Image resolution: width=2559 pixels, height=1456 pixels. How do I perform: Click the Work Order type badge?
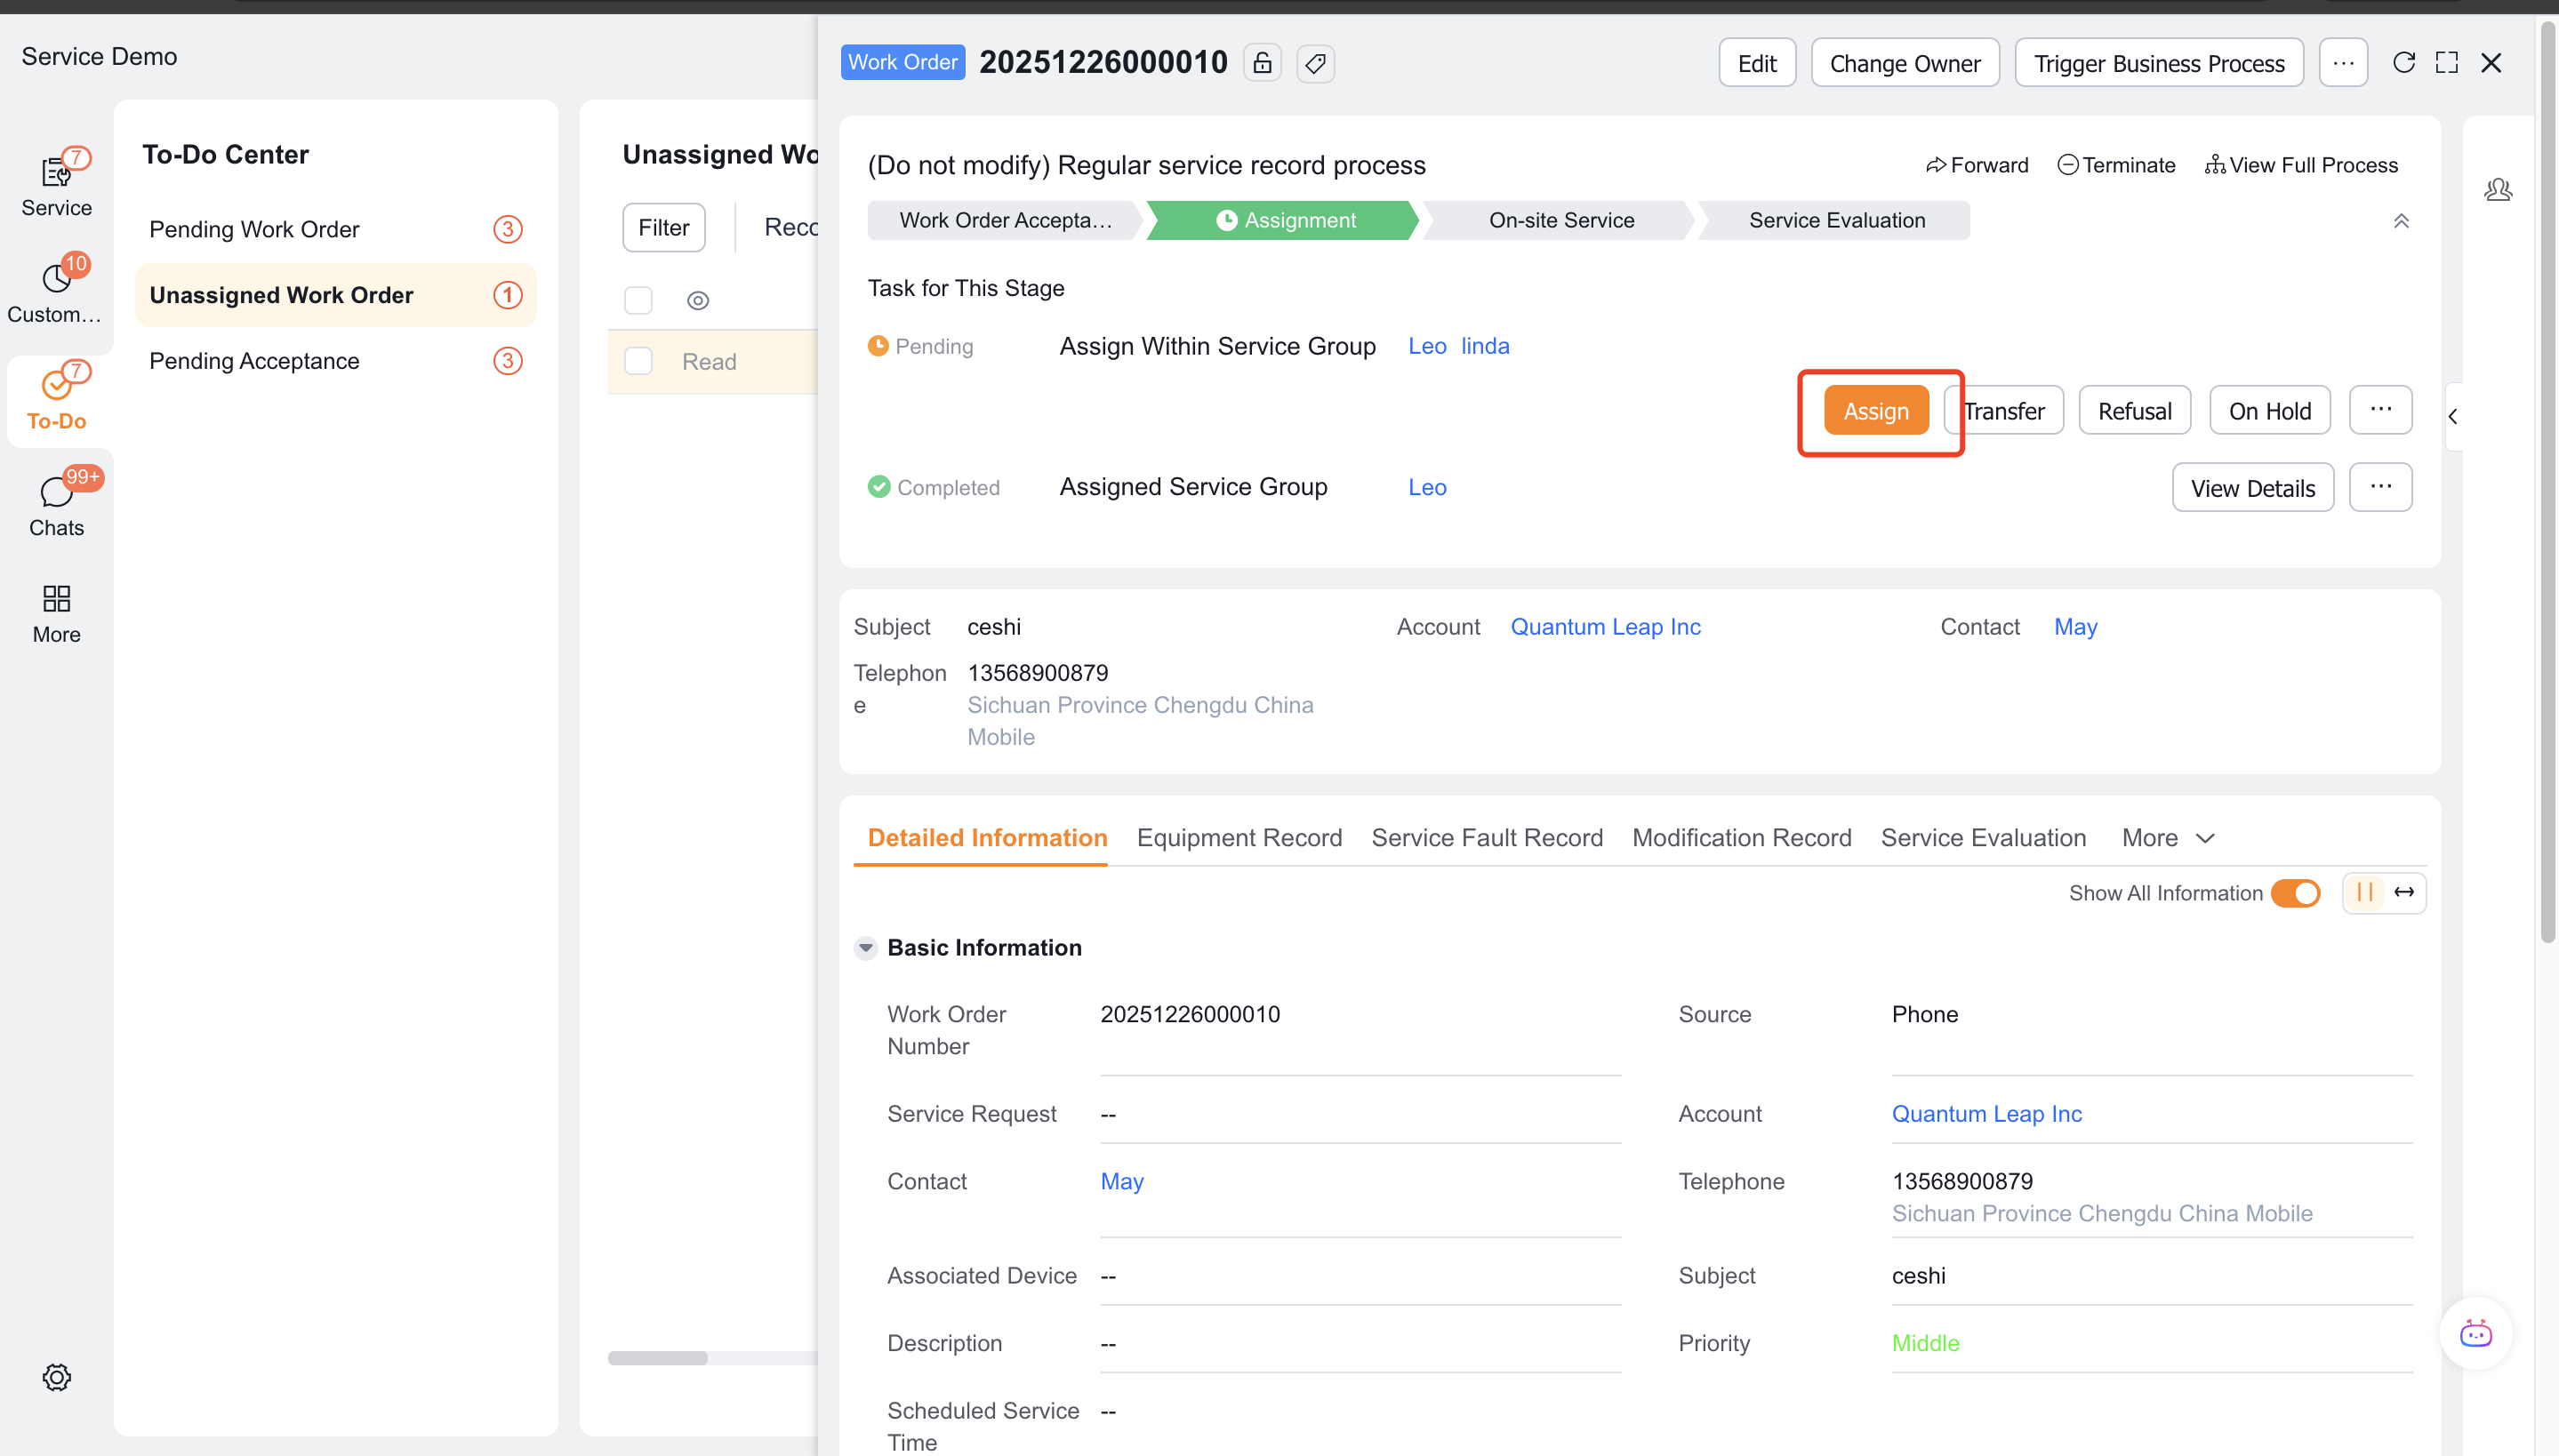(902, 62)
